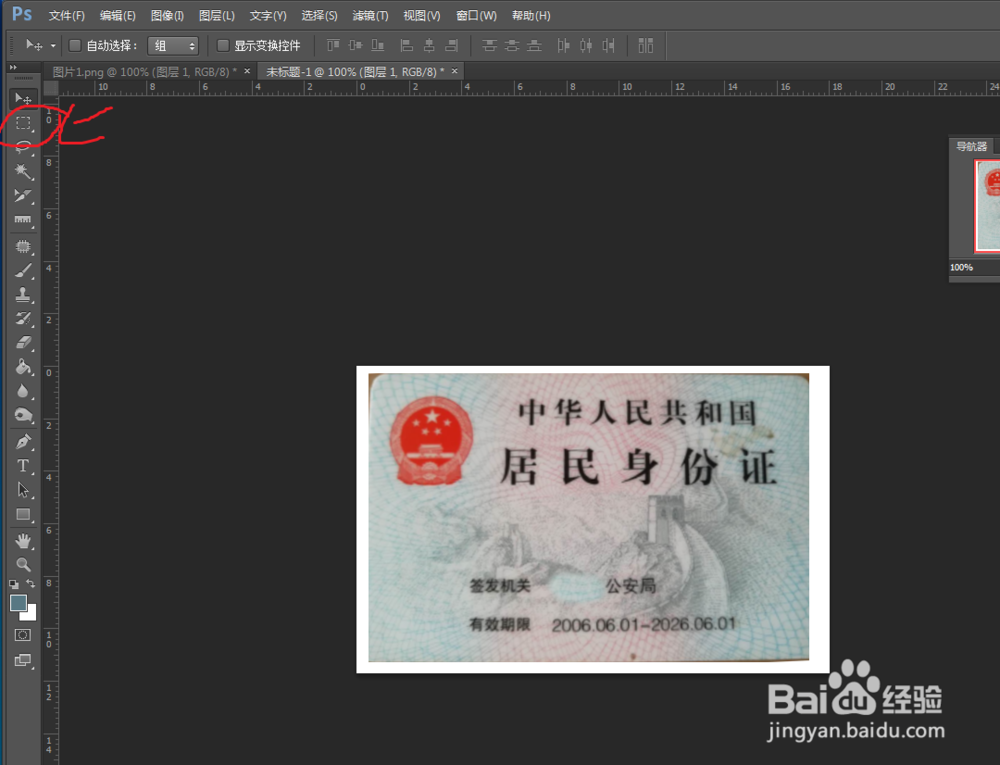Select the Brush tool
The width and height of the screenshot is (1000, 765).
pos(23,270)
